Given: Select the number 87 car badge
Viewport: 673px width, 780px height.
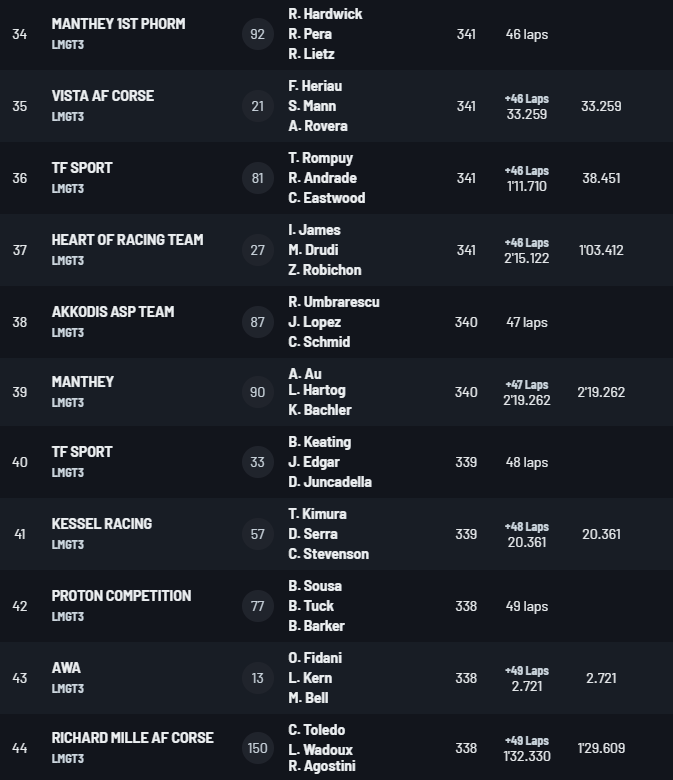Looking at the screenshot, I should coord(258,322).
